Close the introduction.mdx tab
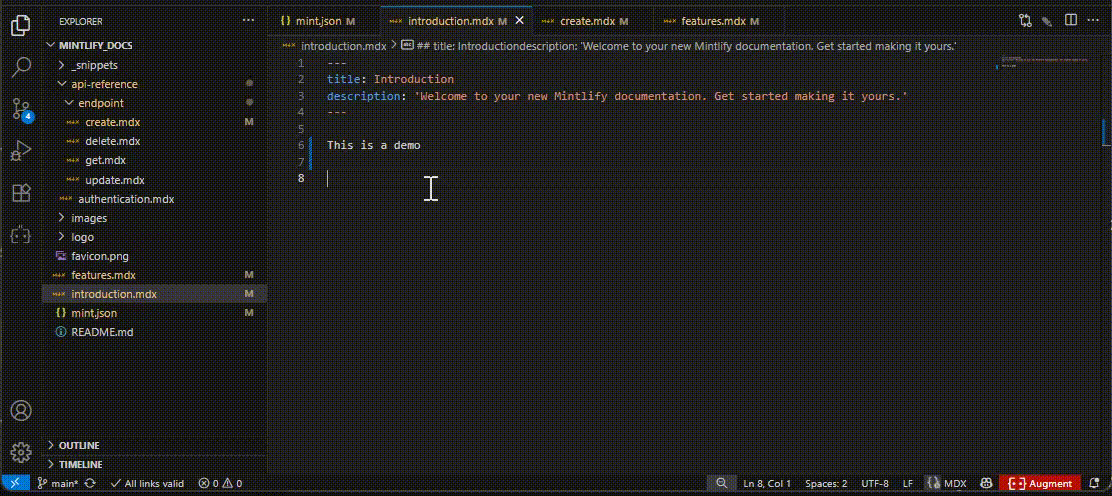 pyautogui.click(x=519, y=21)
